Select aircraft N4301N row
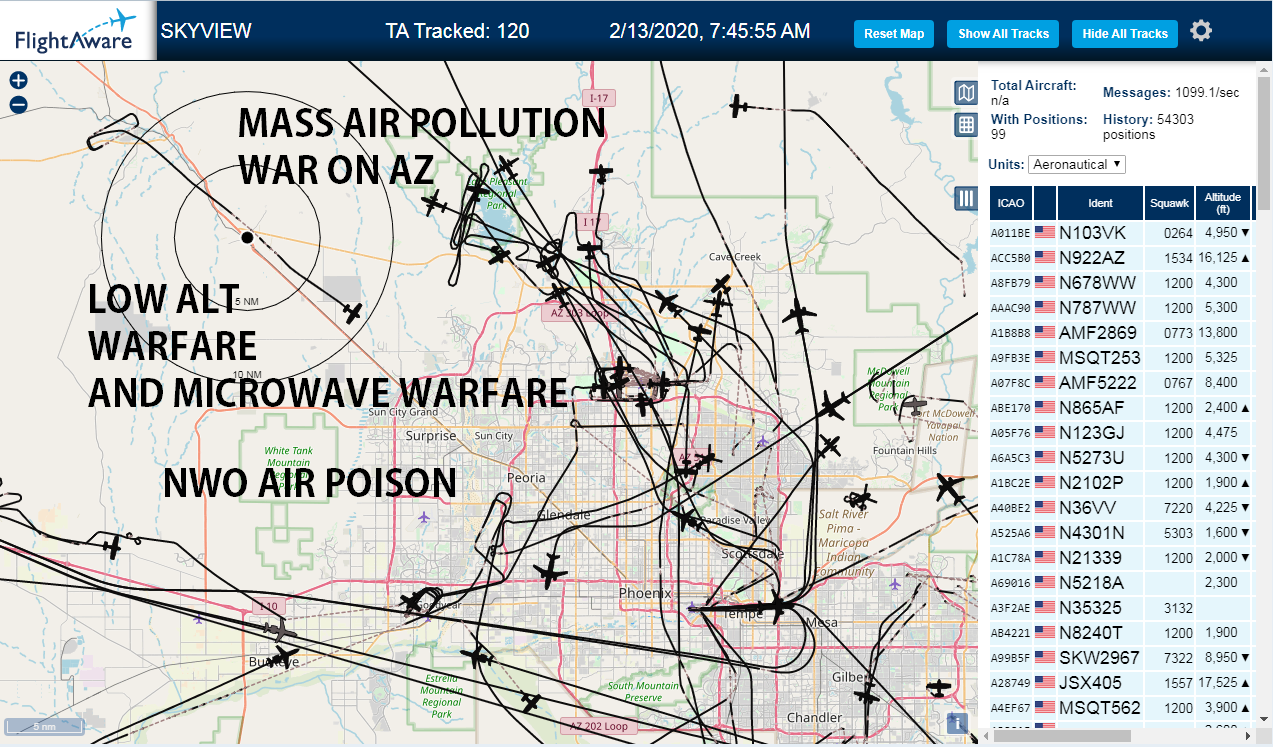1273x747 pixels. pyautogui.click(x=1121, y=532)
